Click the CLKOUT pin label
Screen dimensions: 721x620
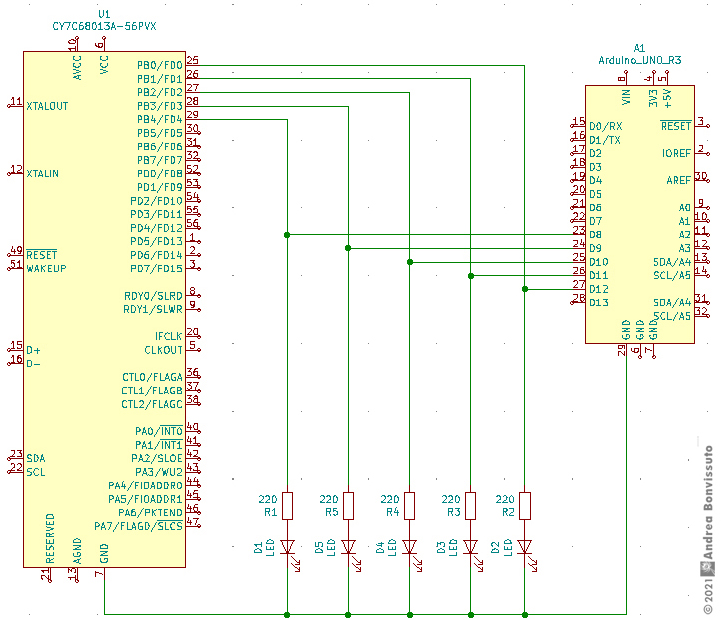[164, 350]
